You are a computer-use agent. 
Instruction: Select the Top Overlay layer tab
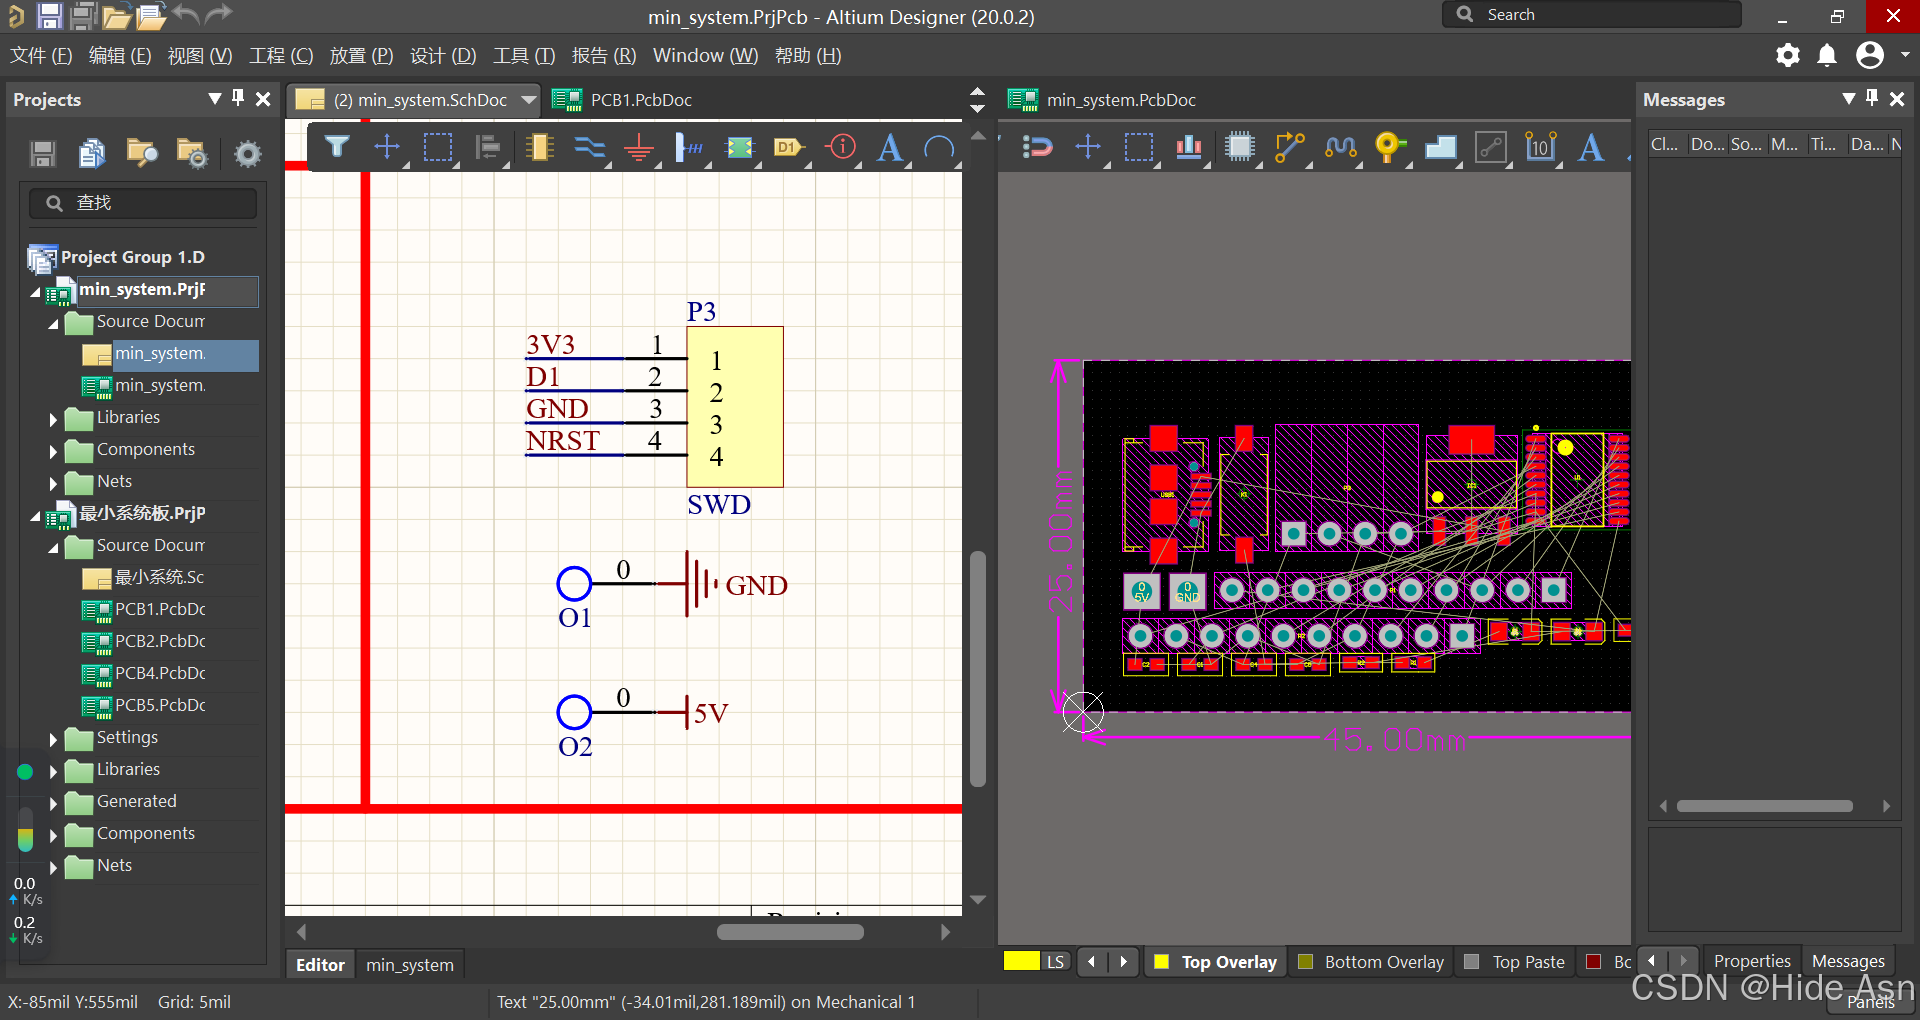tap(1216, 962)
